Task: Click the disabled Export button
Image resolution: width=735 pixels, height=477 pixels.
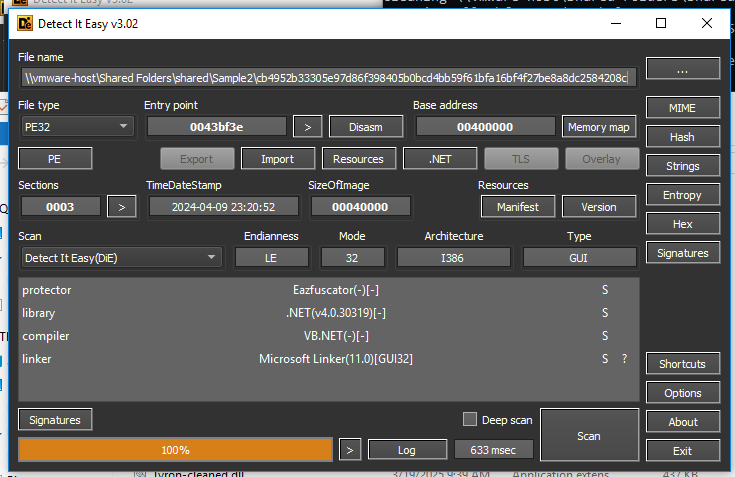Action: pyautogui.click(x=196, y=159)
